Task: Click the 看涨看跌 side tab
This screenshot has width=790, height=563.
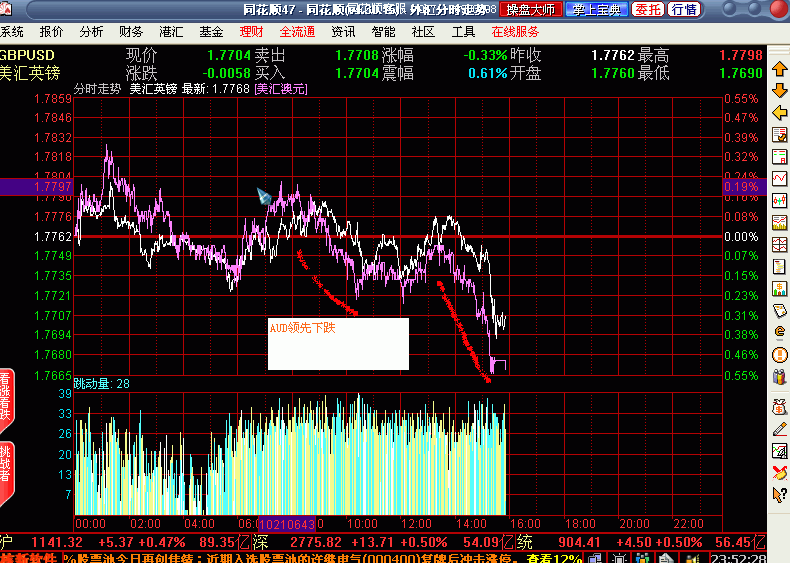Action: coord(6,398)
